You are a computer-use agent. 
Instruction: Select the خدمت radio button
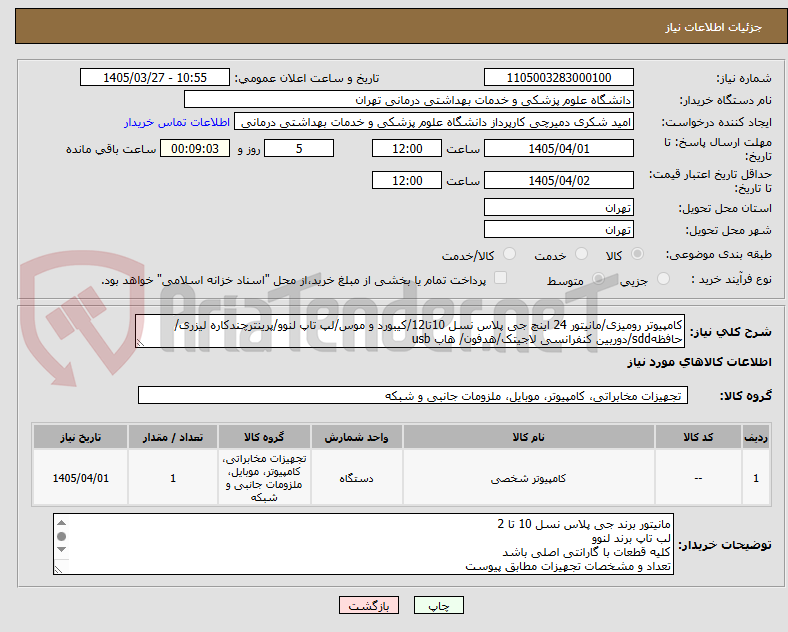(581, 254)
